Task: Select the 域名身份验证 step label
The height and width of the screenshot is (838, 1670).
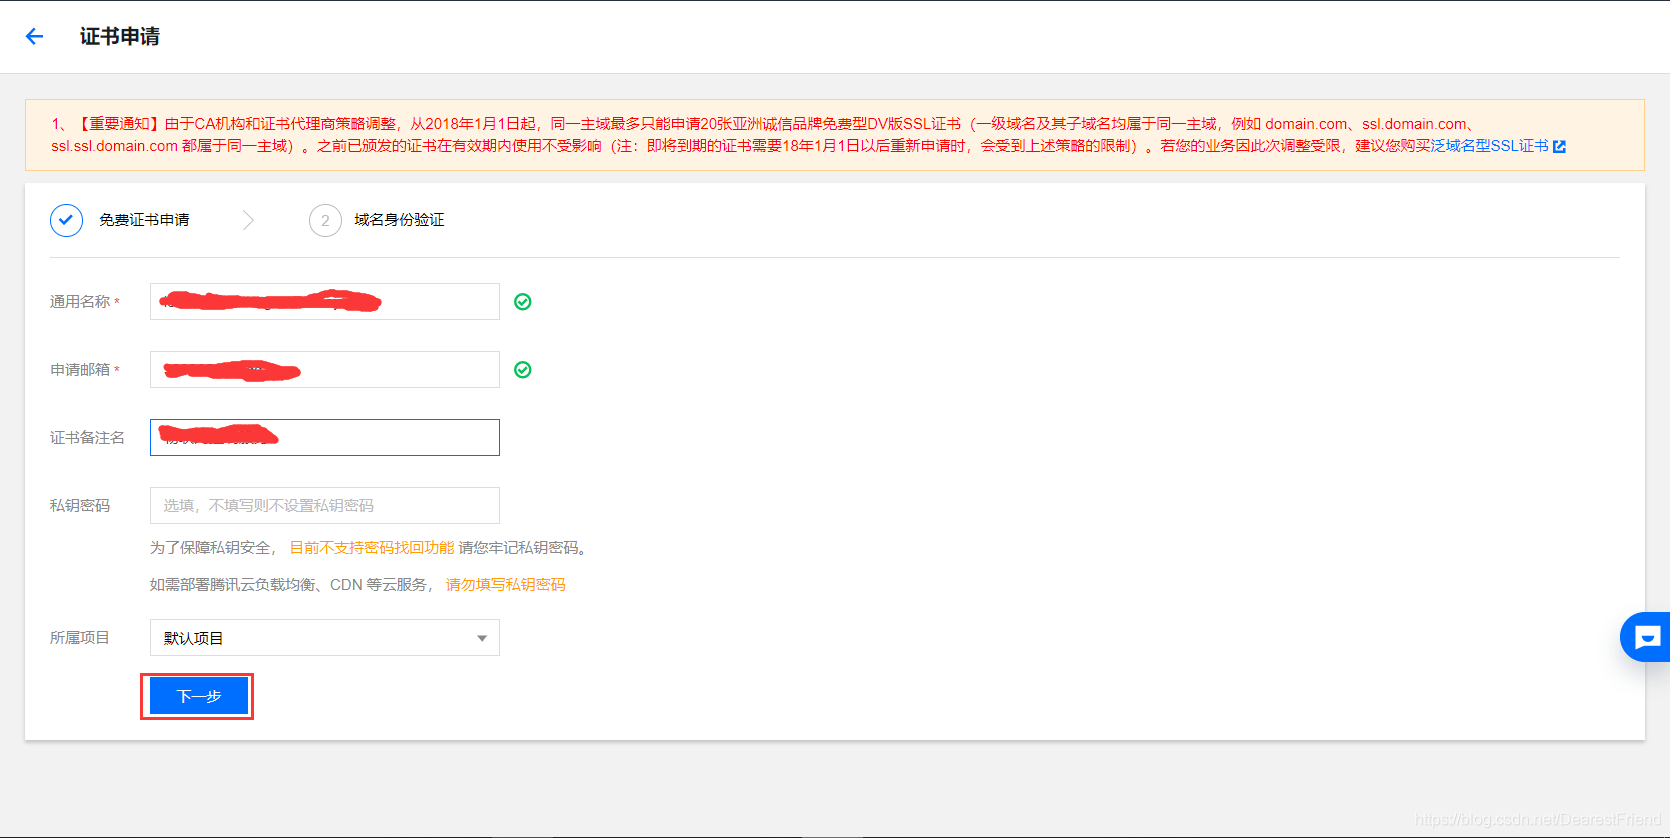Action: tap(399, 220)
